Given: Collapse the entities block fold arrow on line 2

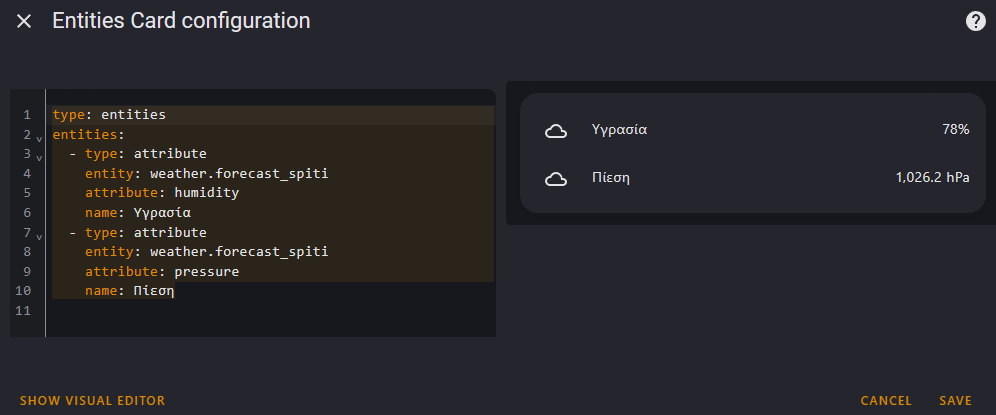Looking at the screenshot, I should 39,137.
